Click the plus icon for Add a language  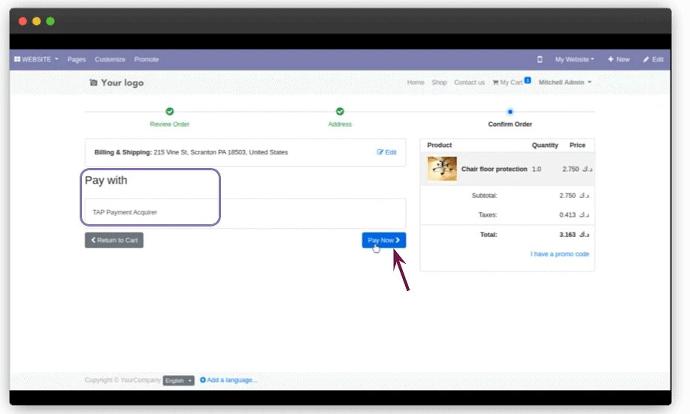[x=203, y=380]
